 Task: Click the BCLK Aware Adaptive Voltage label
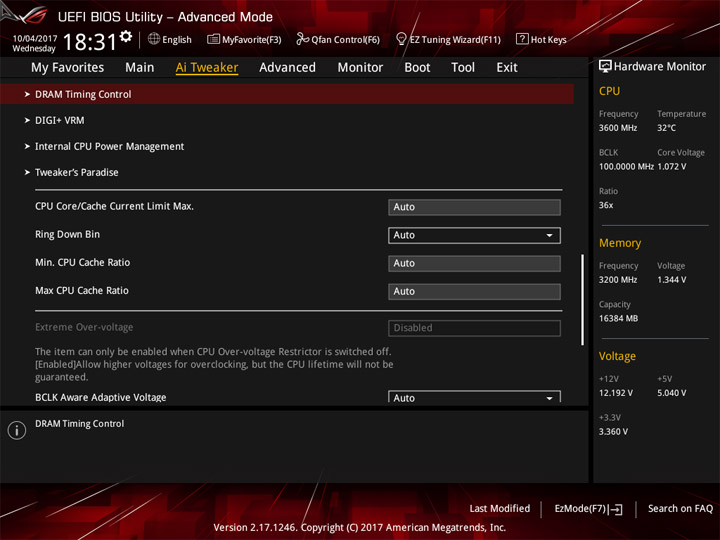pyautogui.click(x=101, y=398)
